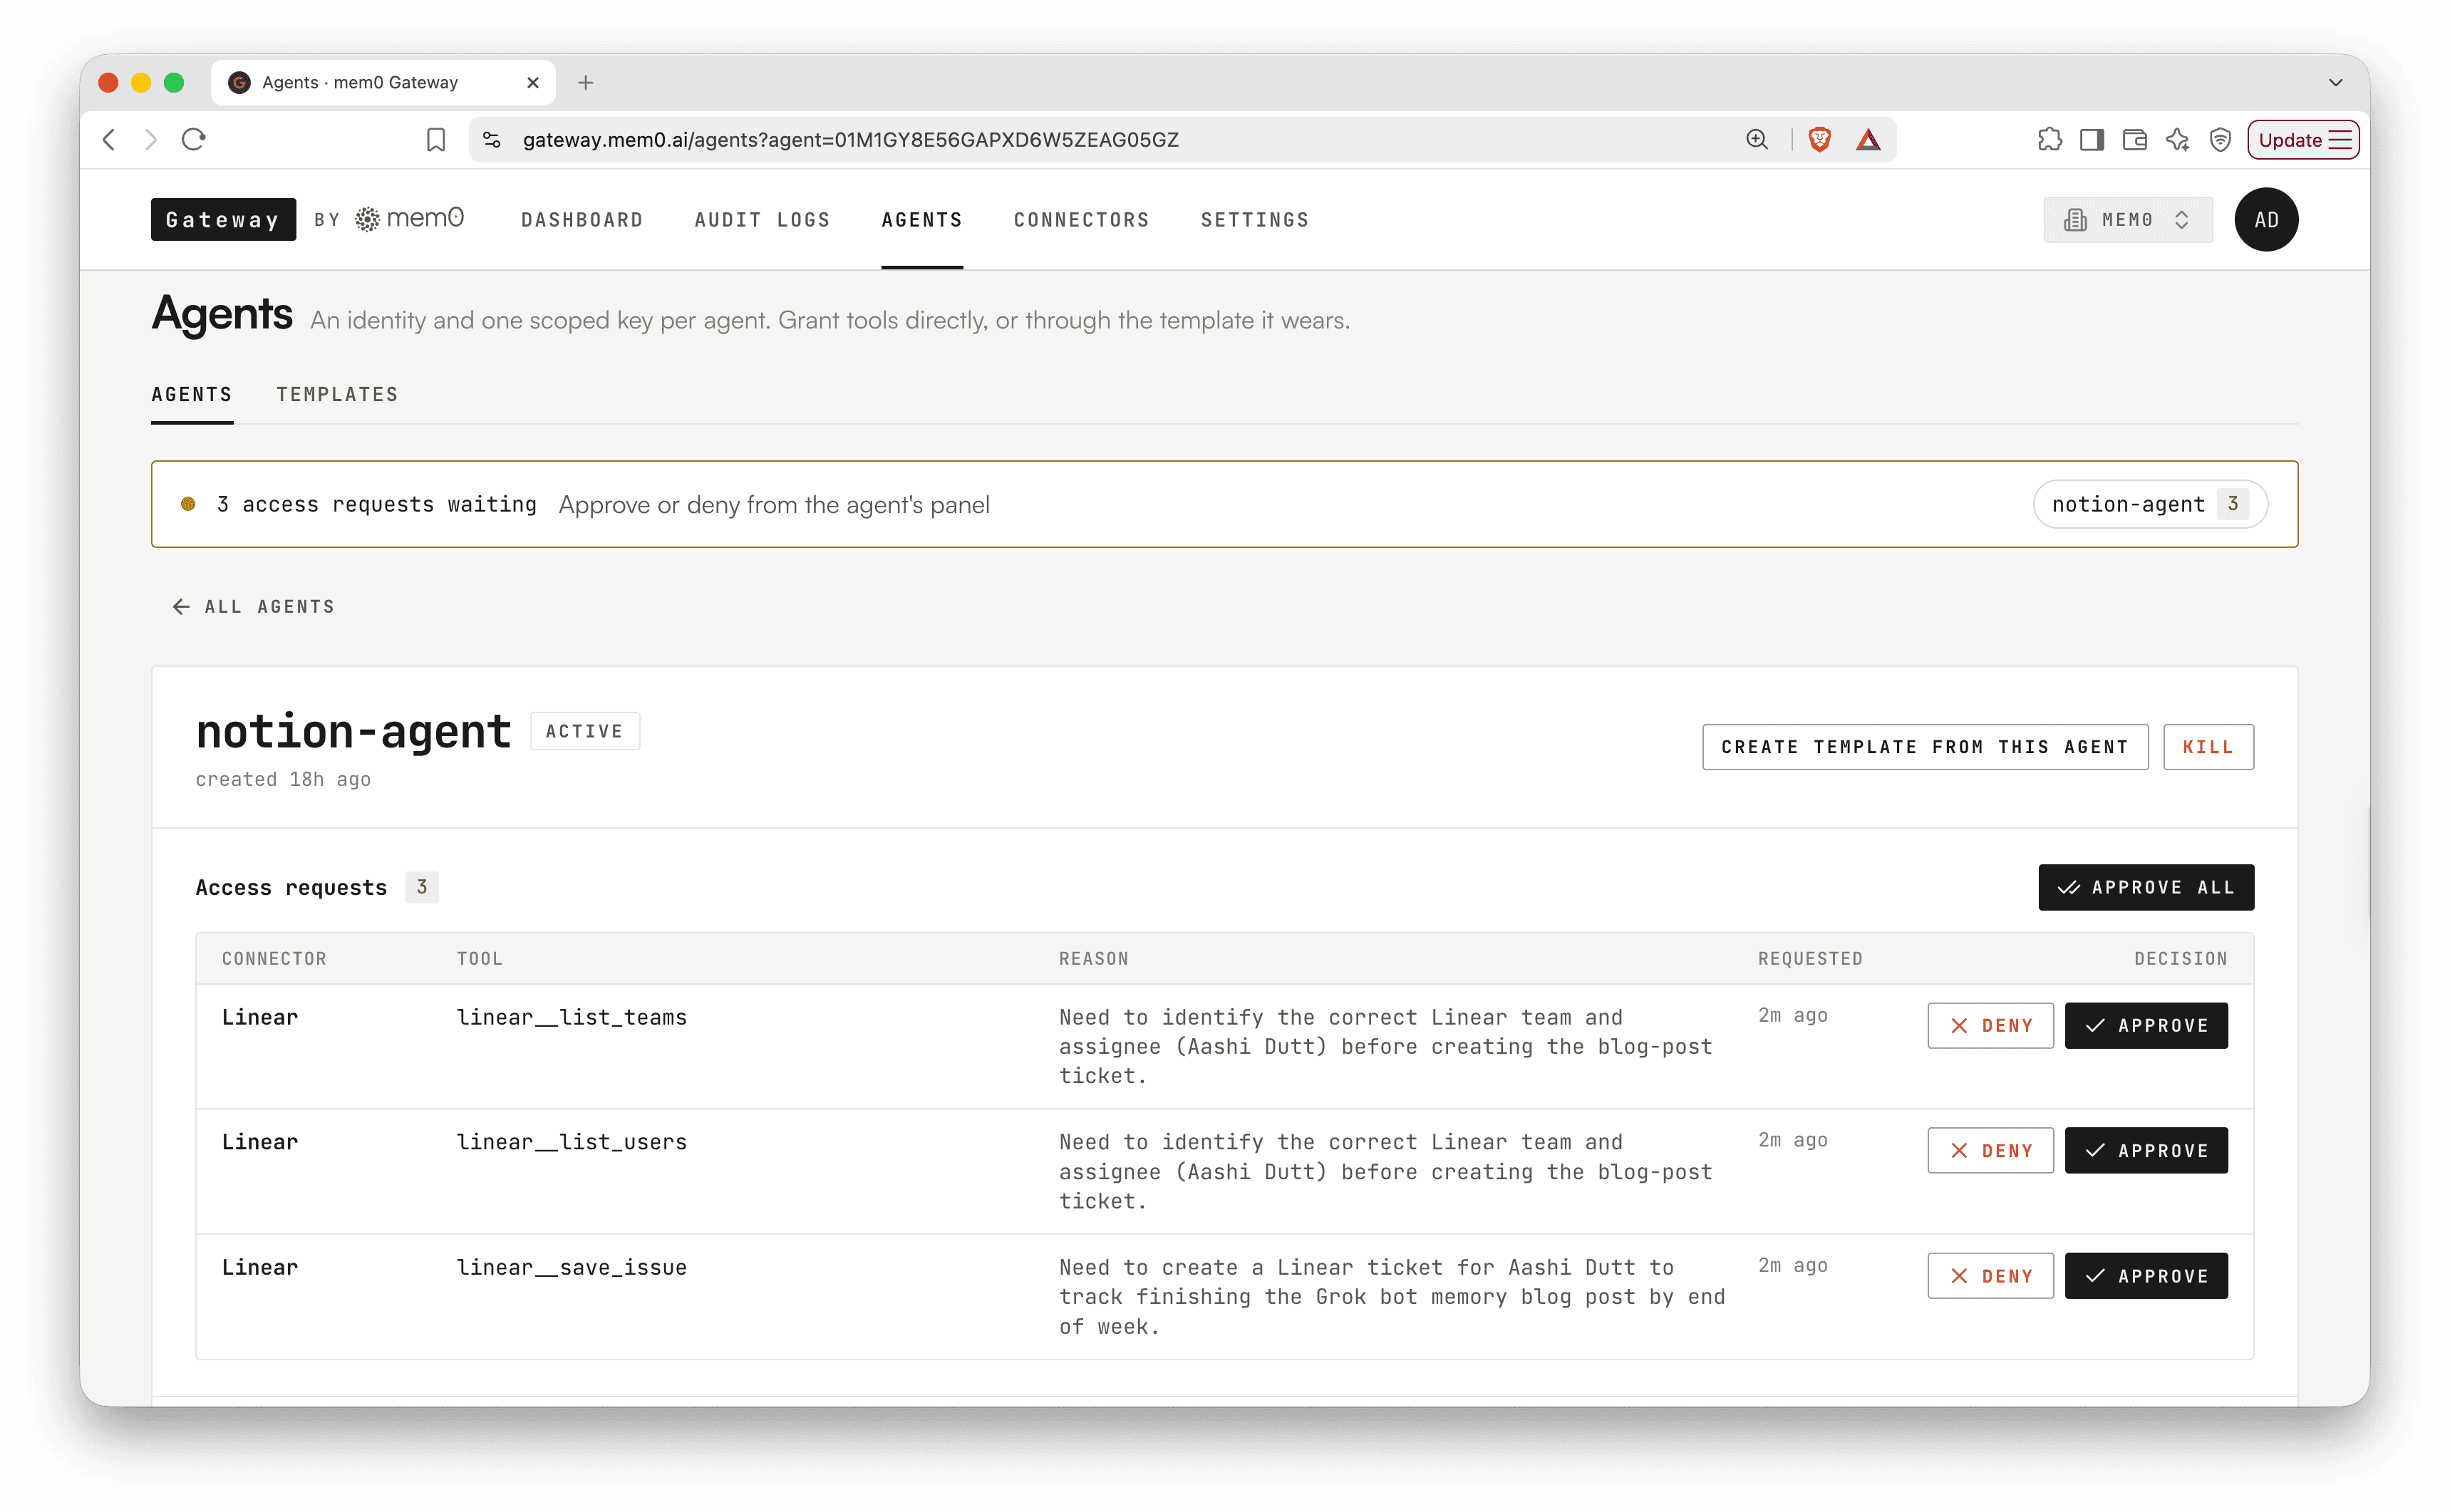
Task: Click the Gateway logo badge
Action: point(223,220)
